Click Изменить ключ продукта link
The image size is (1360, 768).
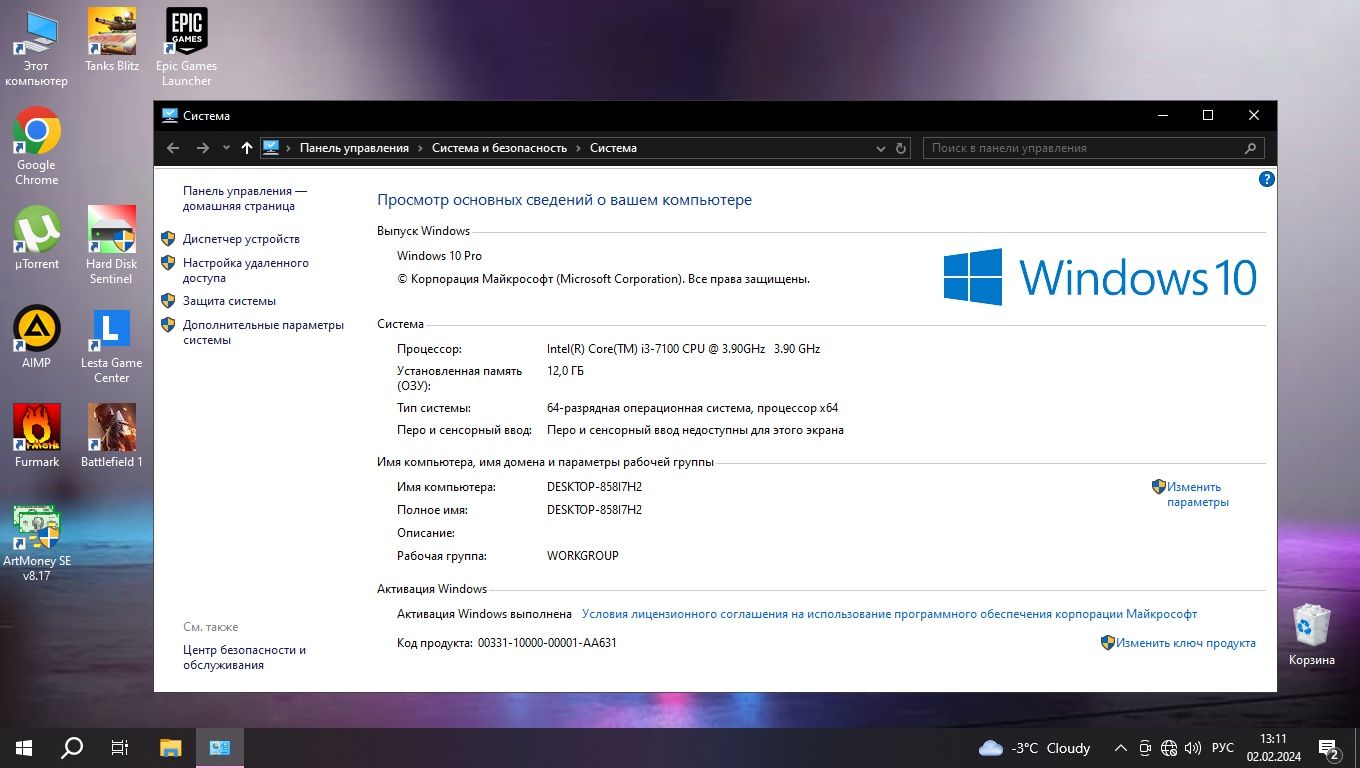pyautogui.click(x=1186, y=643)
